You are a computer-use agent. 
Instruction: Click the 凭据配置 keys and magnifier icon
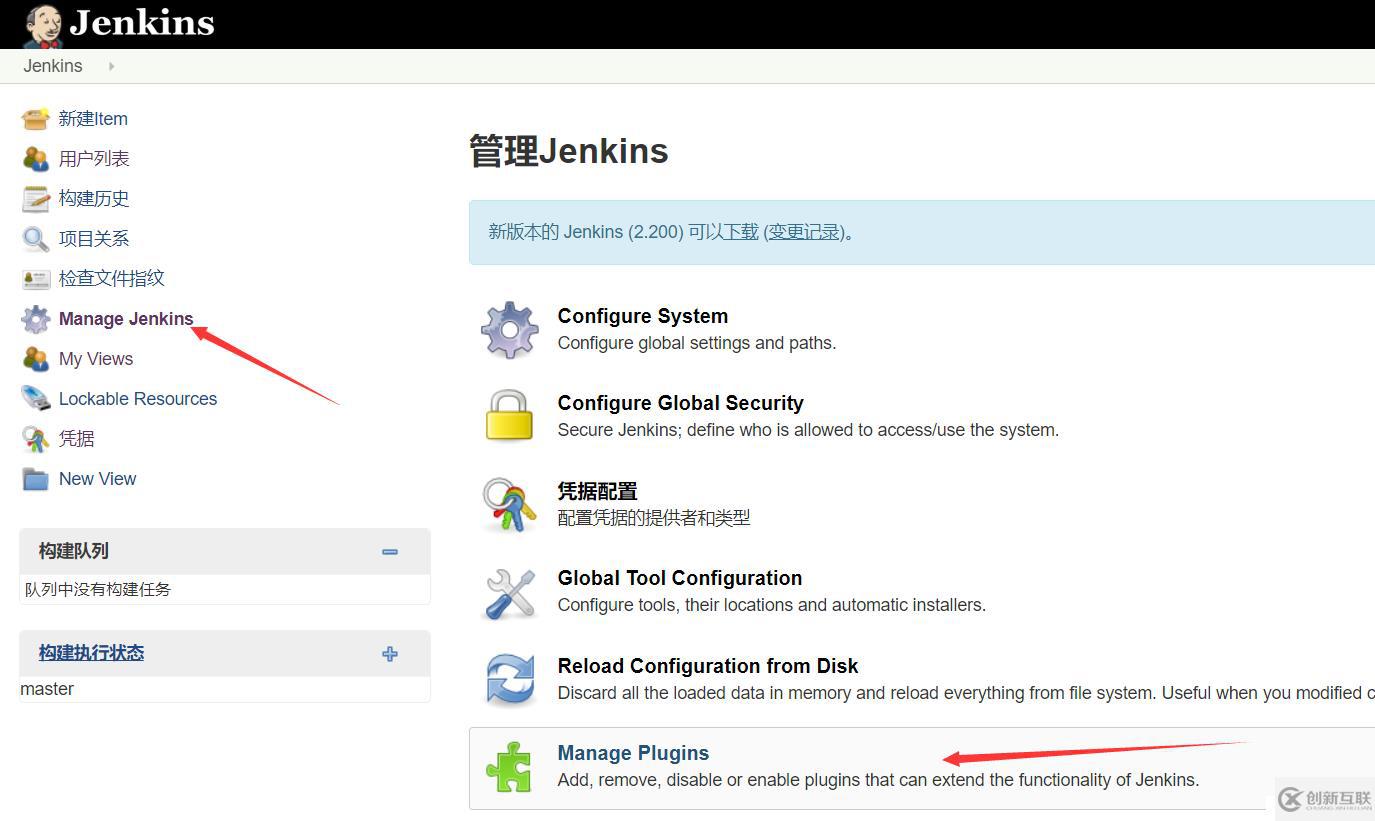509,504
